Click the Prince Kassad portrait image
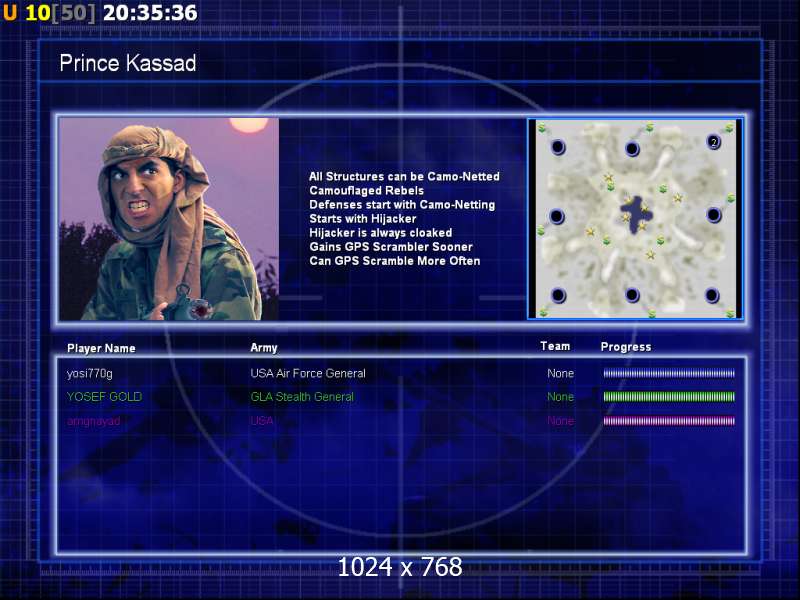Viewport: 800px width, 600px height. 169,219
